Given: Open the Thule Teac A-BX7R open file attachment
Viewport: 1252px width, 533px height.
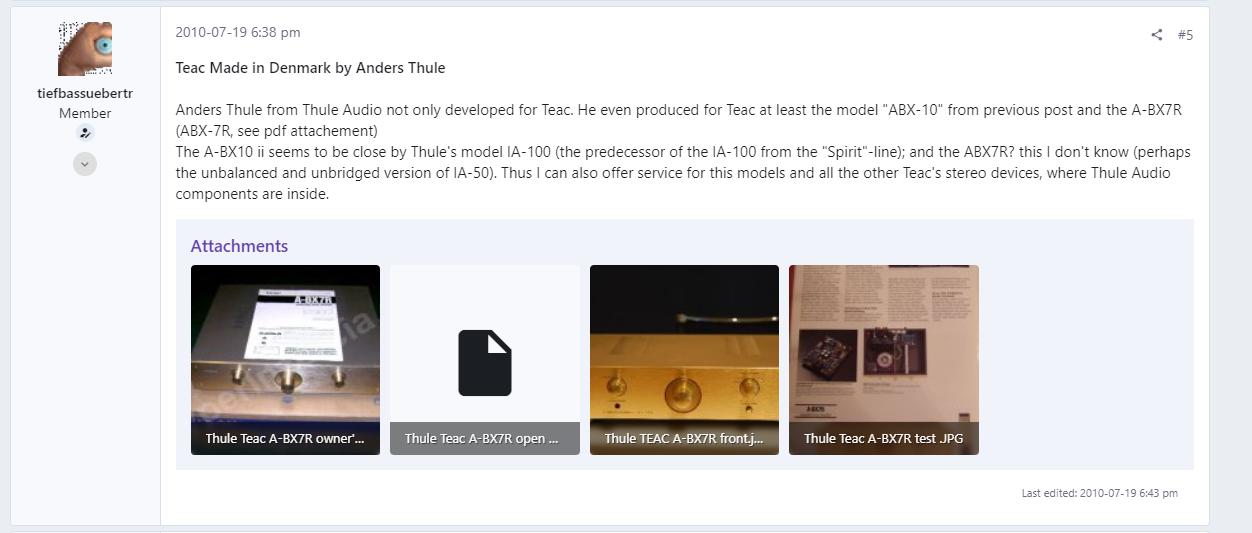Looking at the screenshot, I should 485,360.
